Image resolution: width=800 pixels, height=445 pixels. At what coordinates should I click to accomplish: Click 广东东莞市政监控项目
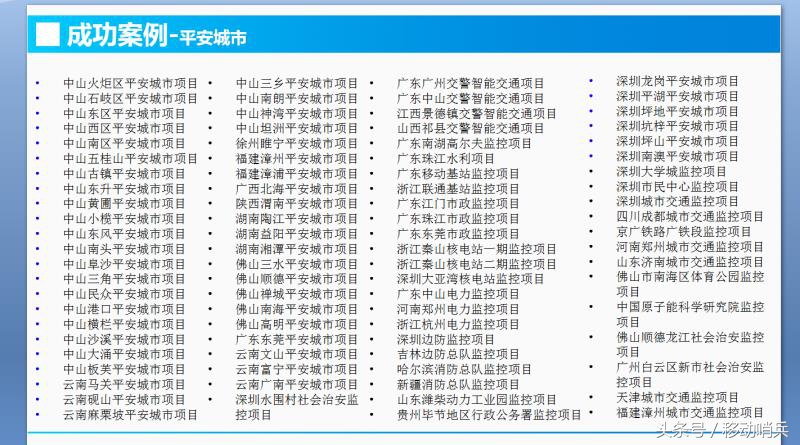[458, 234]
